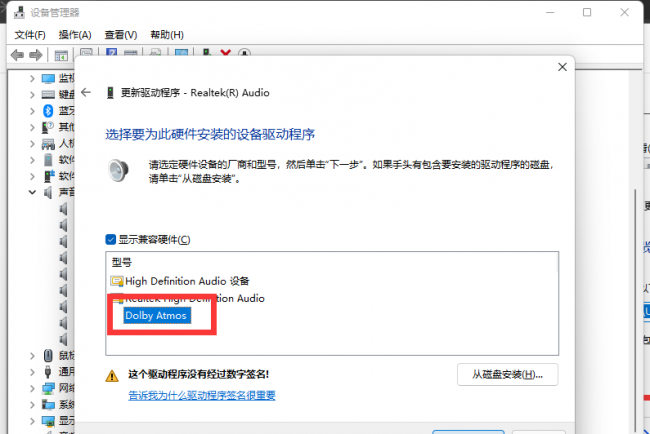This screenshot has width=650, height=434.
Task: Select the 软件 gray tower icon
Action: [x=48, y=160]
